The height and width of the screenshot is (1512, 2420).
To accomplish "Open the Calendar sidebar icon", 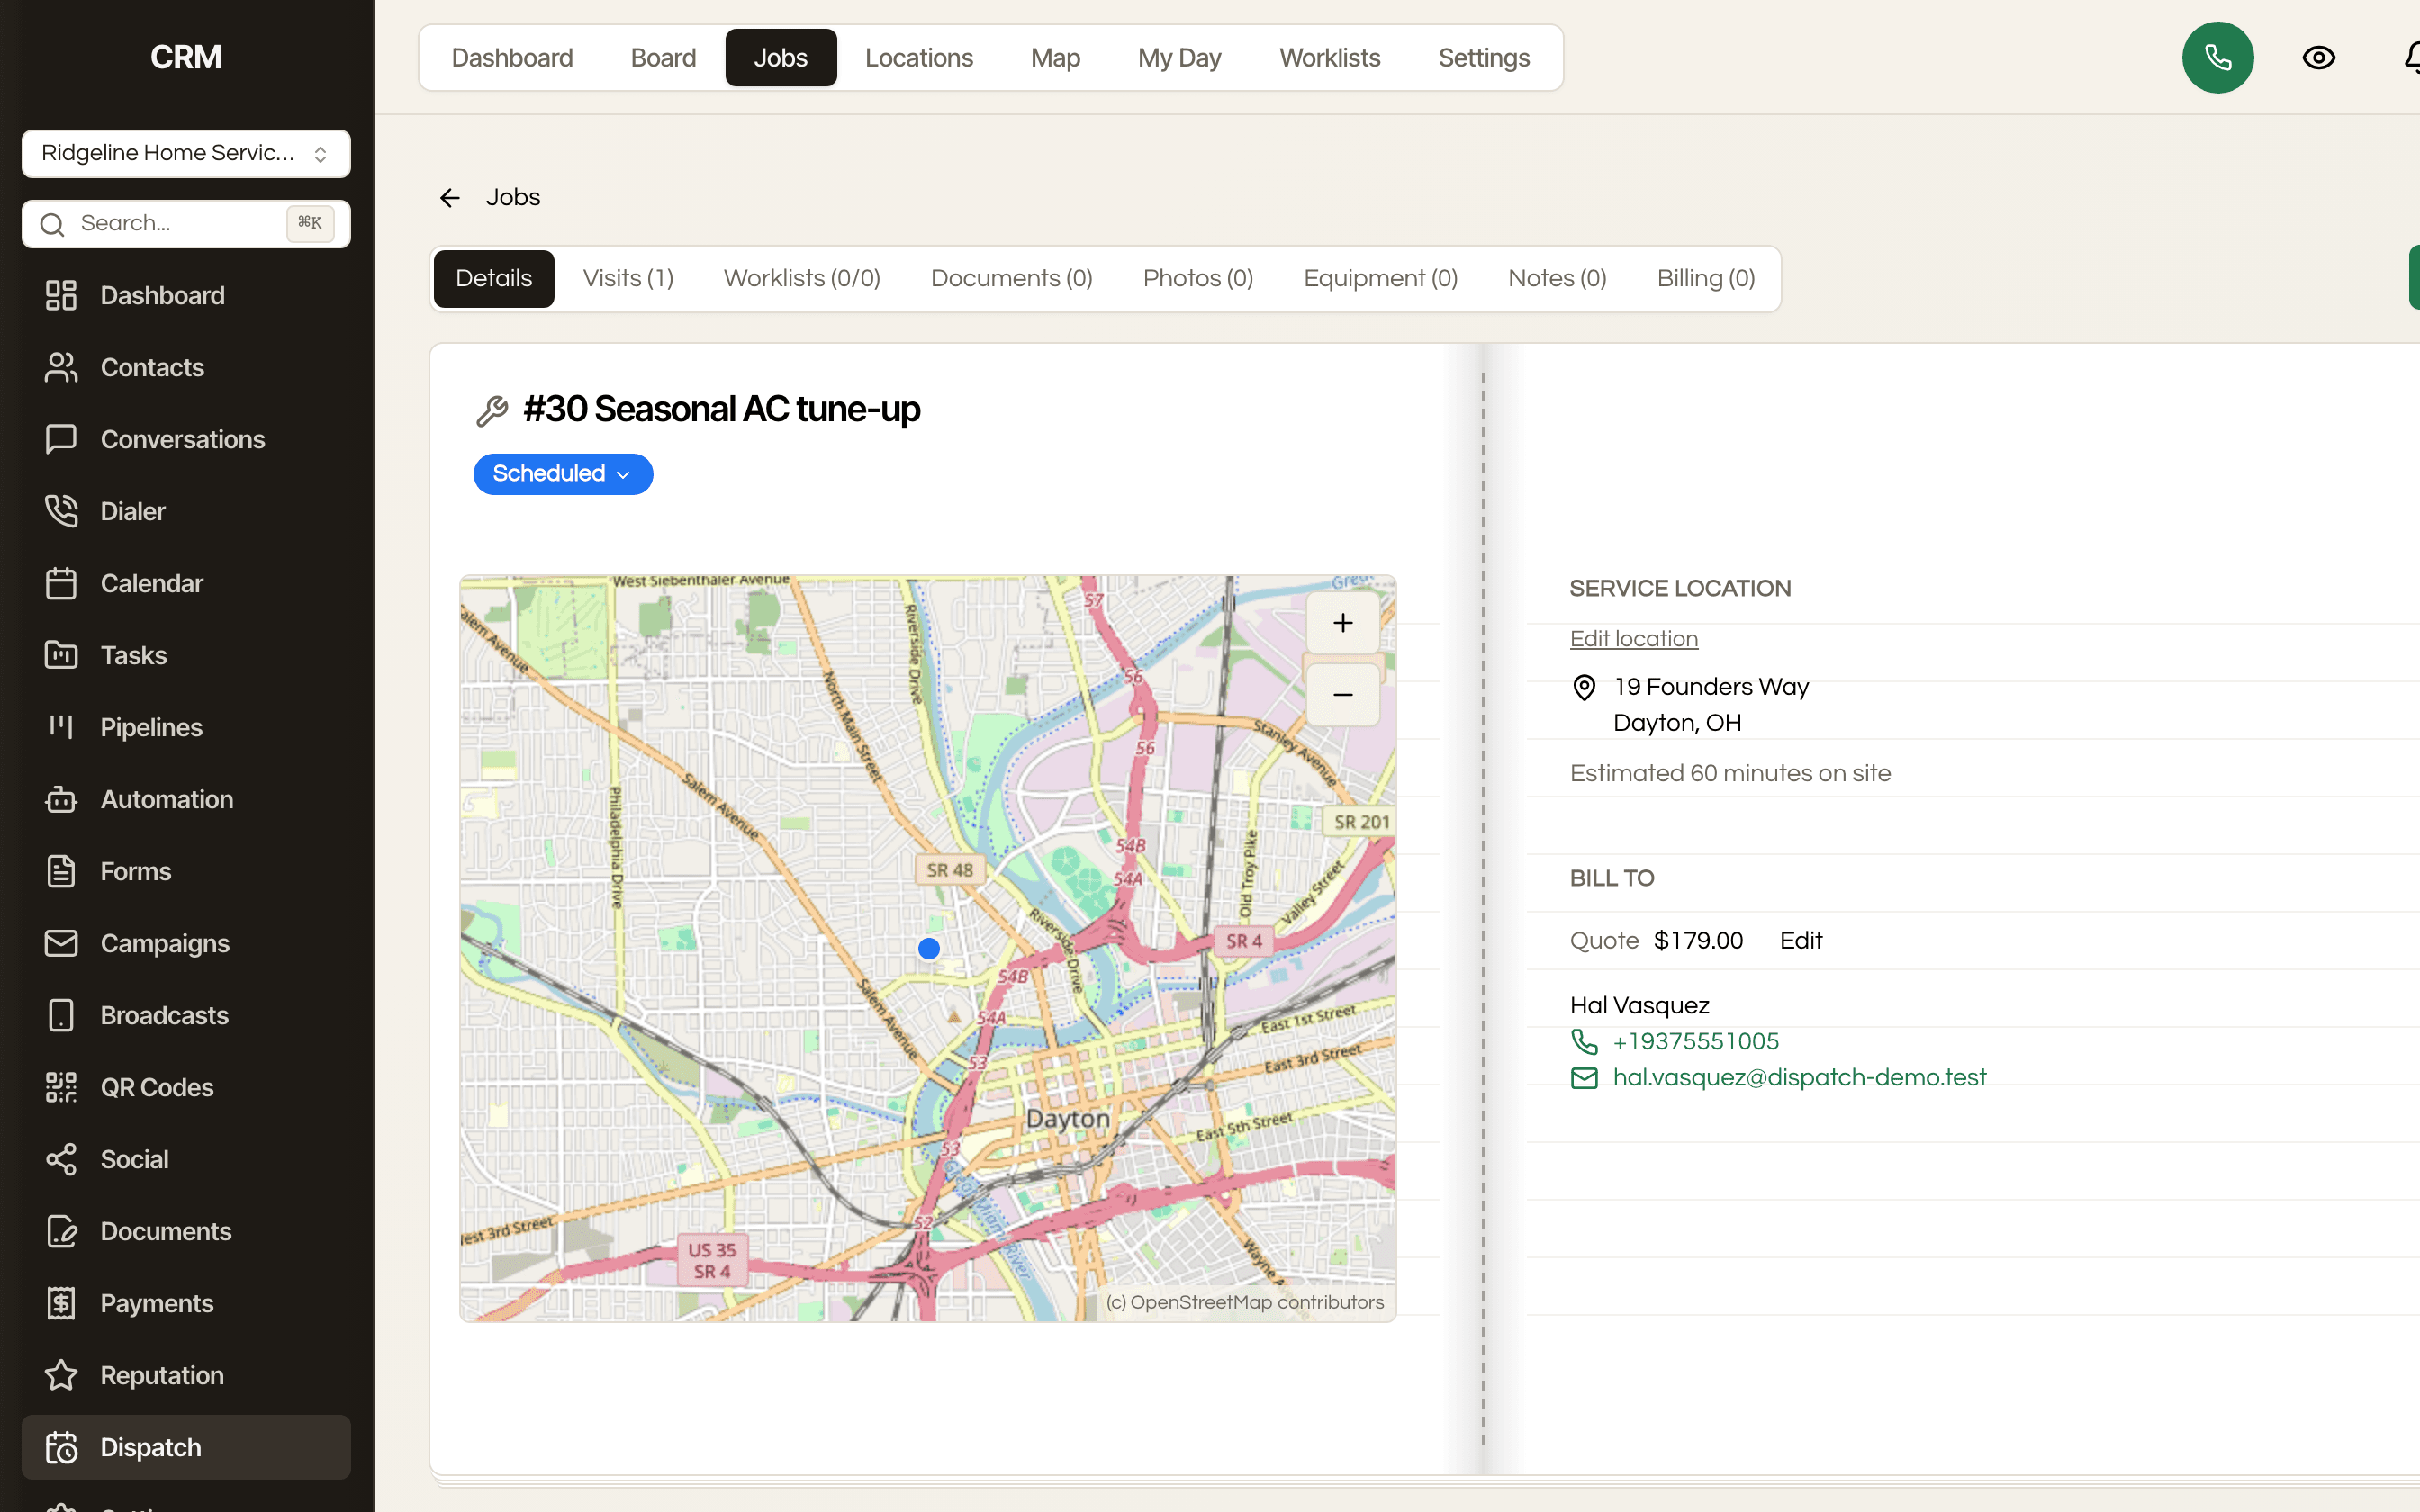I will [x=61, y=583].
